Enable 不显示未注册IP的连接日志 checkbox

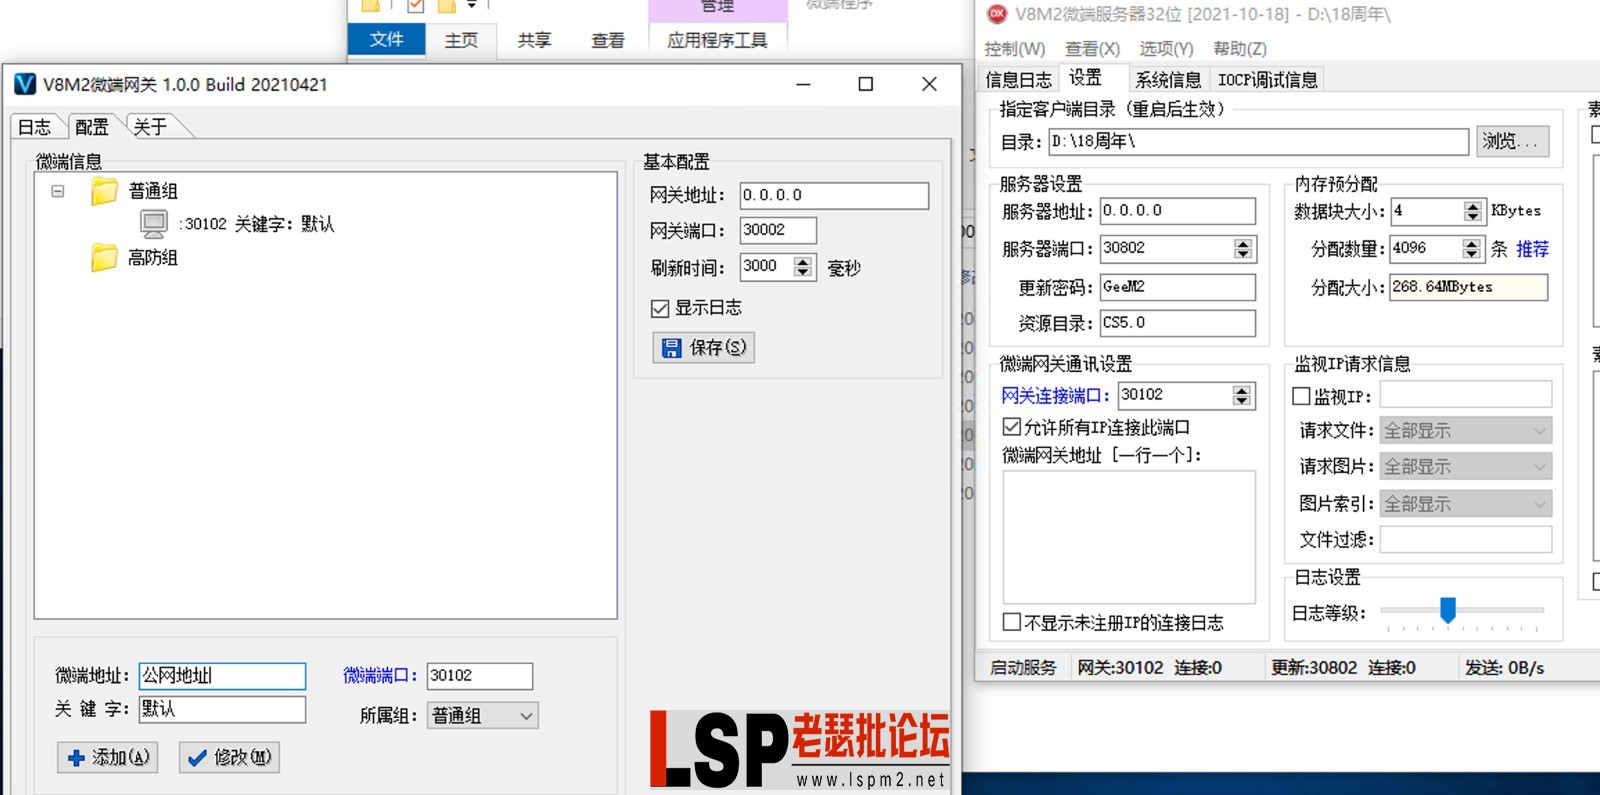pos(1012,622)
